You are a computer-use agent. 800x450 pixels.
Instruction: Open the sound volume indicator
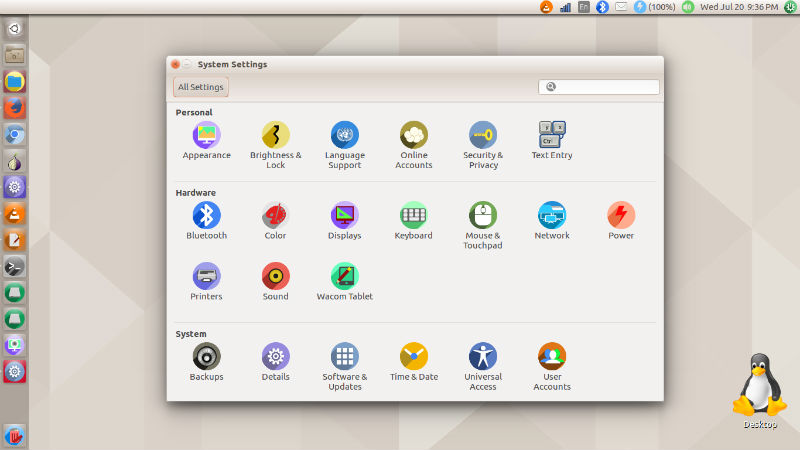pos(688,7)
